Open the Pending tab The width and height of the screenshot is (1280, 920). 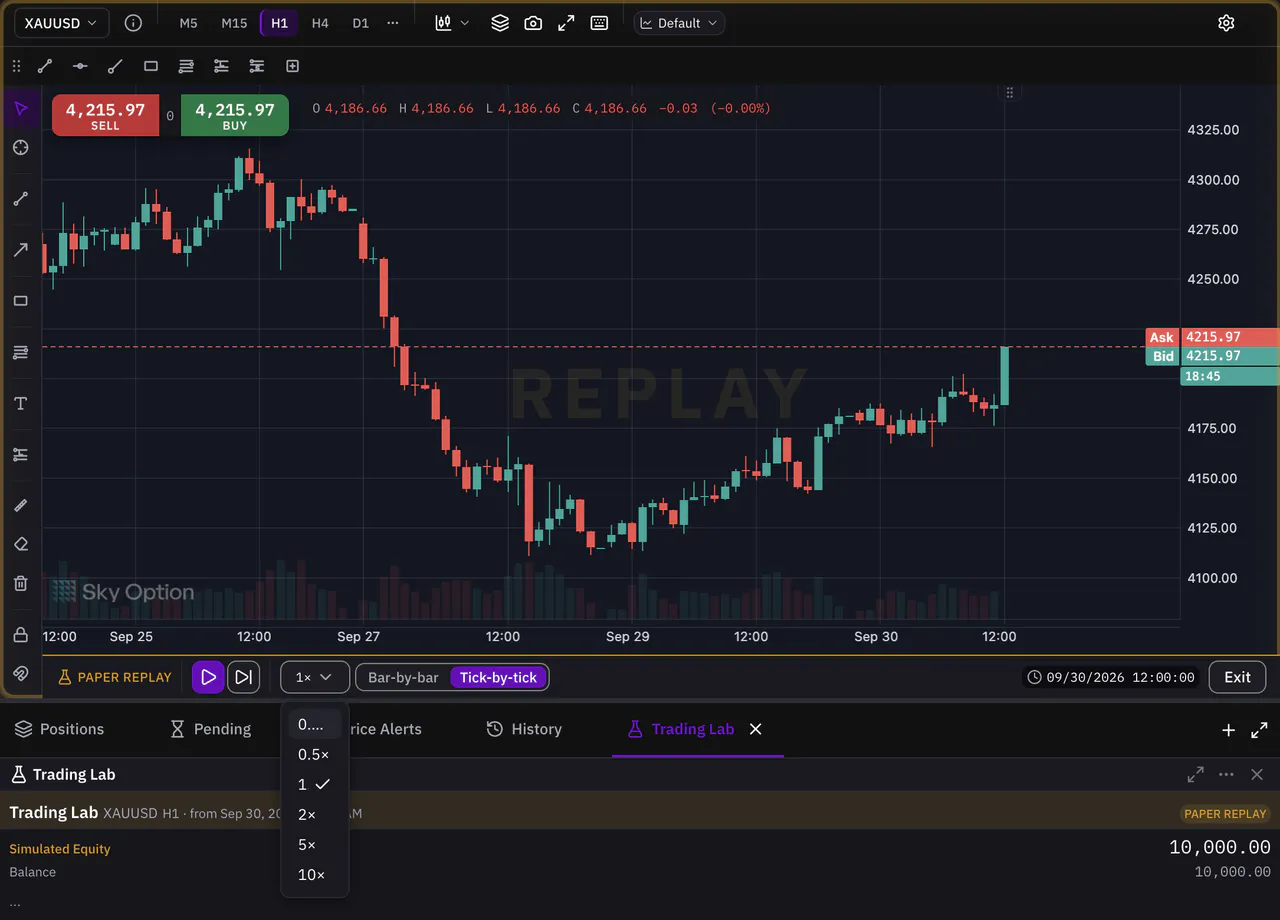click(x=210, y=729)
